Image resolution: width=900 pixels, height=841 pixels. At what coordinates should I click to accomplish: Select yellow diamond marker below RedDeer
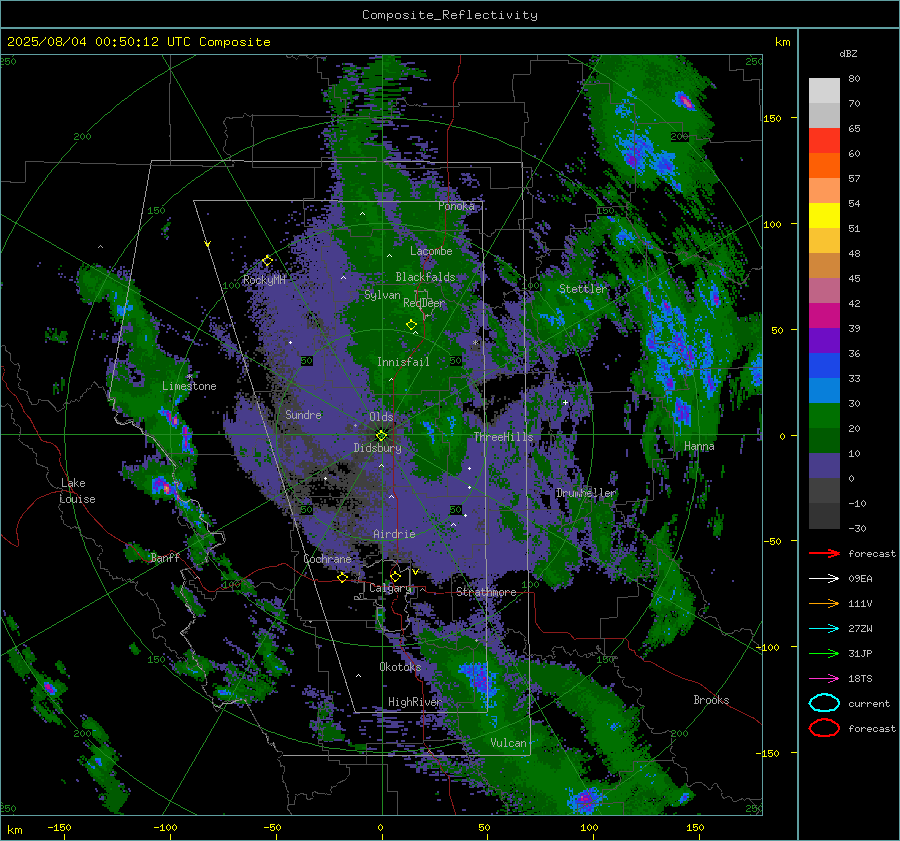click(x=411, y=324)
